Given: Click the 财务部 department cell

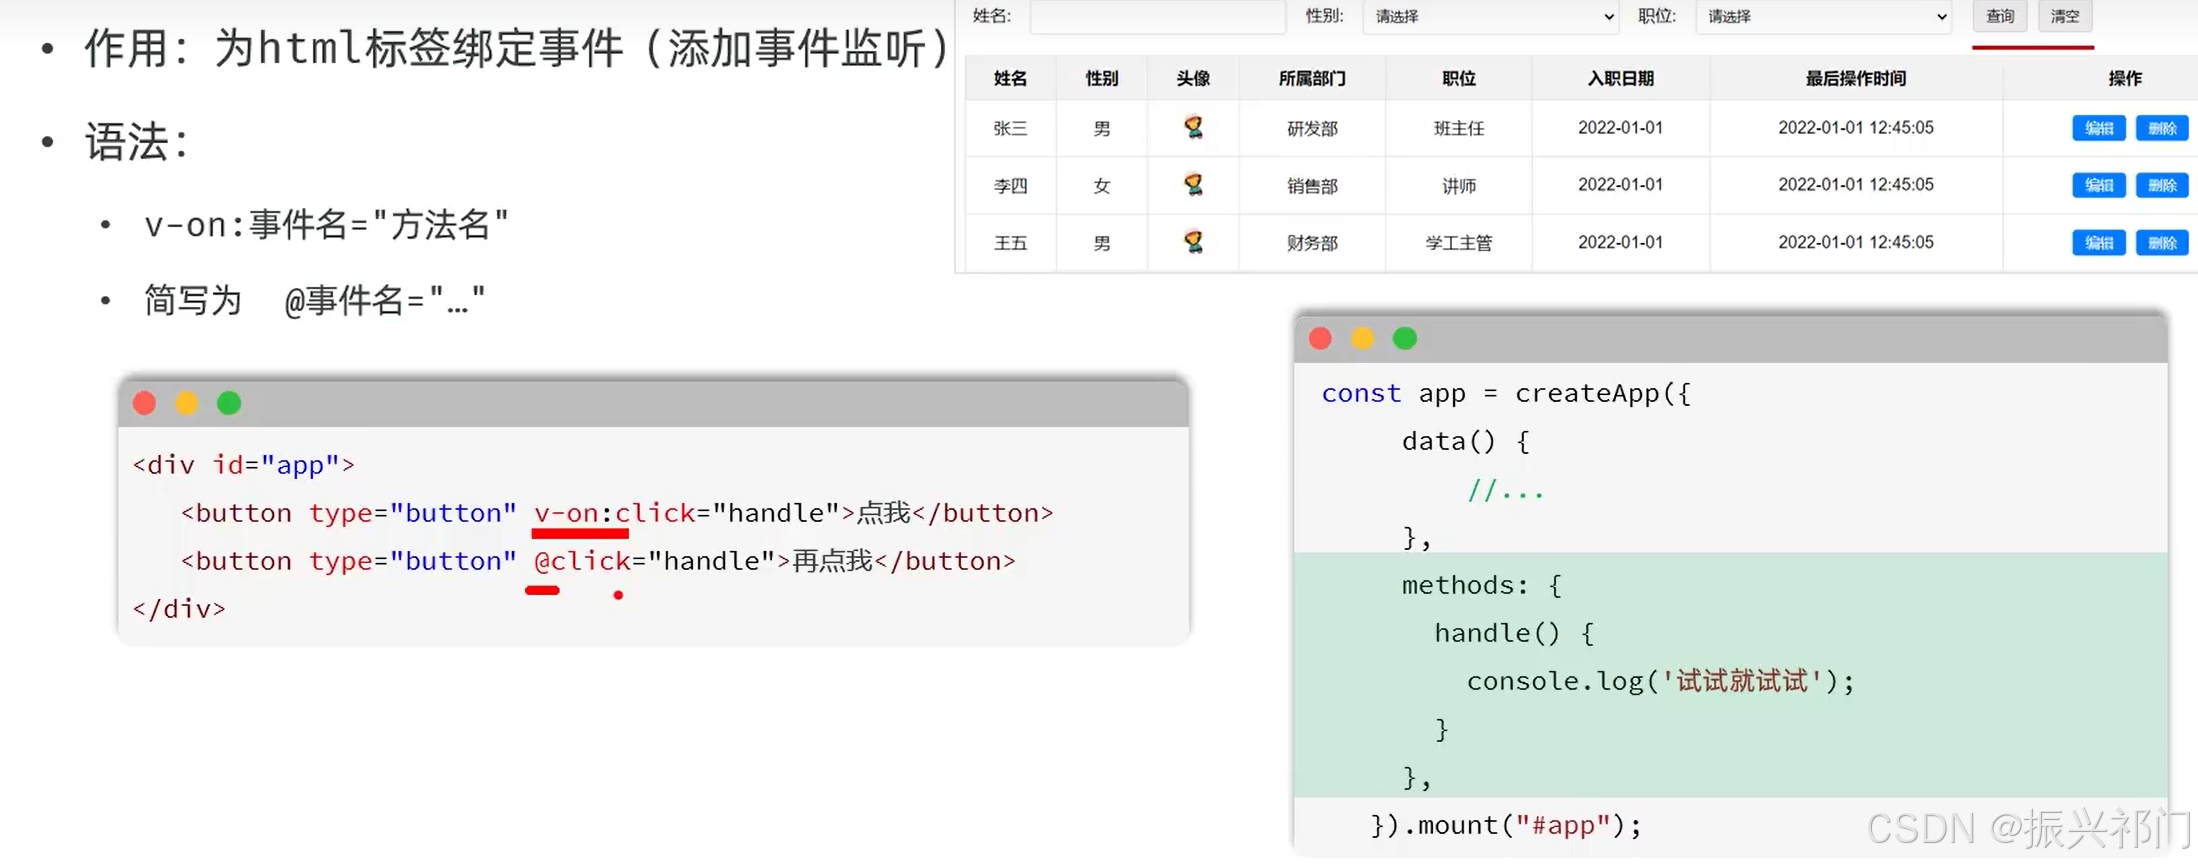Looking at the screenshot, I should click(1312, 242).
